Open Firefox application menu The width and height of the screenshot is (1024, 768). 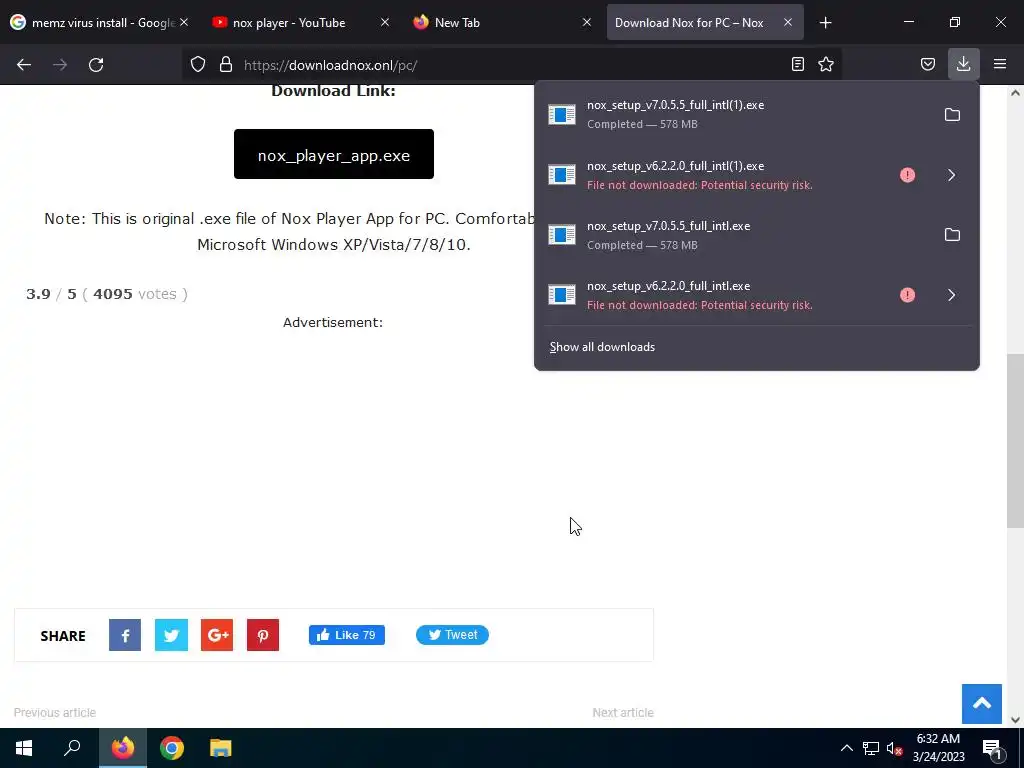(x=1000, y=64)
